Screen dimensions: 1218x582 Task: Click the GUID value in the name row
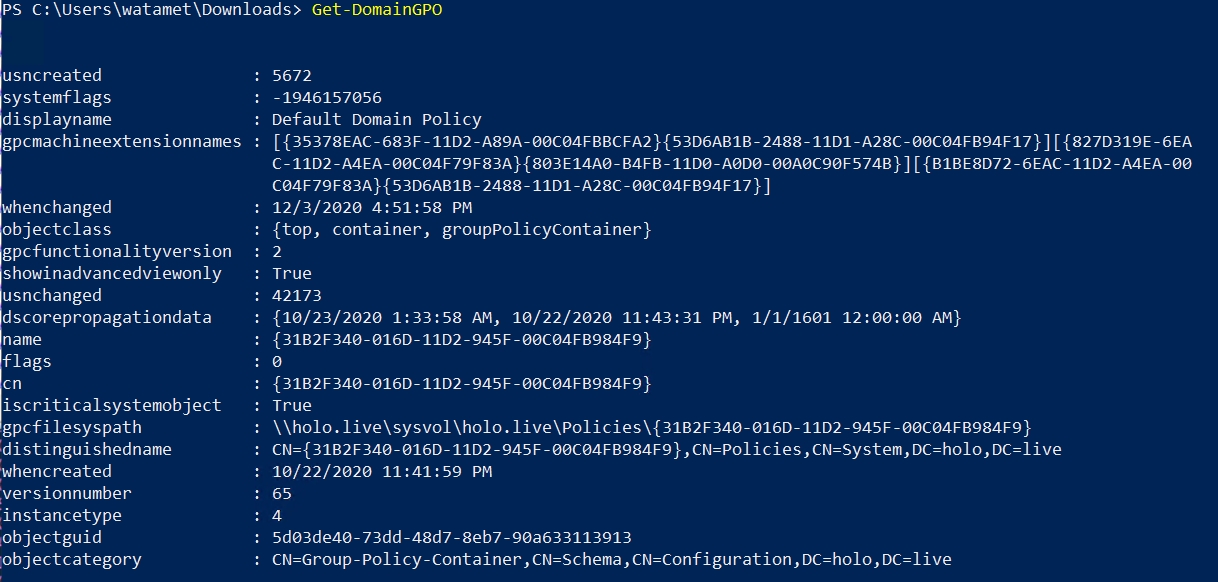coord(461,339)
